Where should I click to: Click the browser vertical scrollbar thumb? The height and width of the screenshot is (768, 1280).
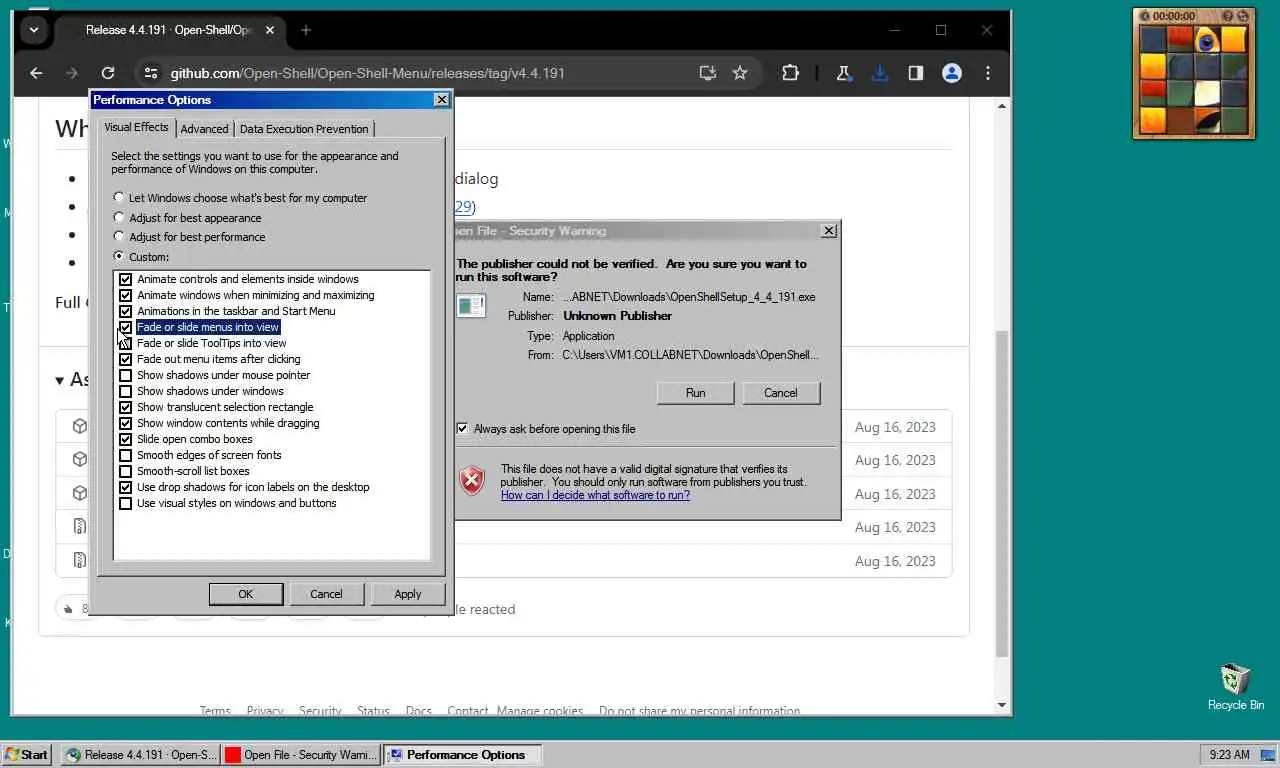(x=1002, y=493)
